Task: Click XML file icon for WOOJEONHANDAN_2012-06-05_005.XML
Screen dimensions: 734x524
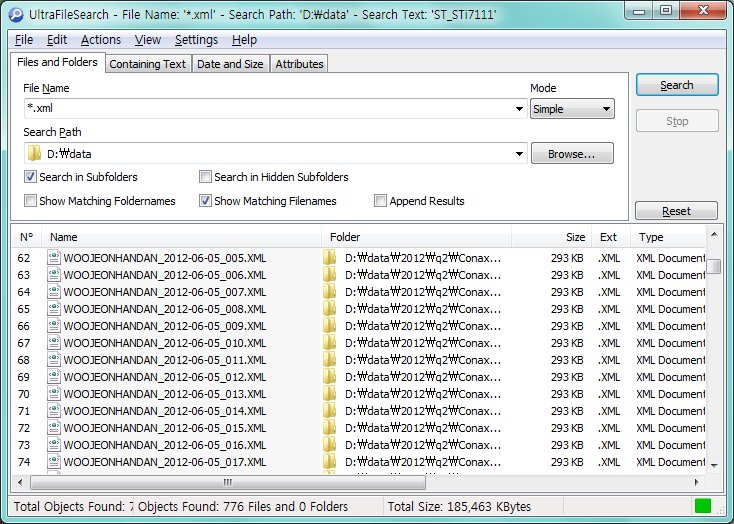Action: coord(54,258)
